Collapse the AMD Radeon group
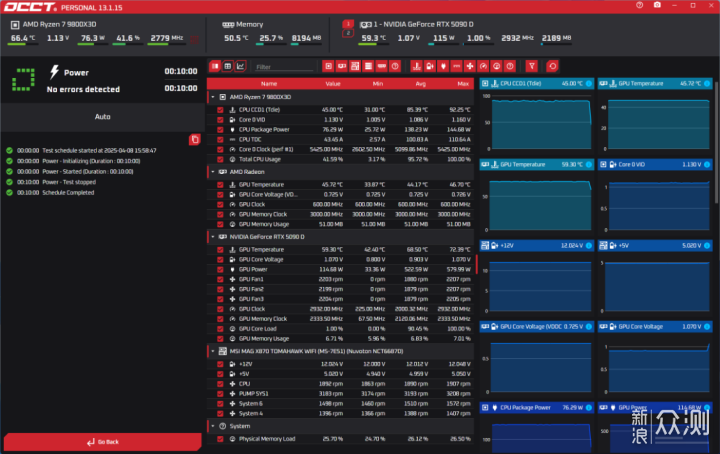 (x=213, y=172)
